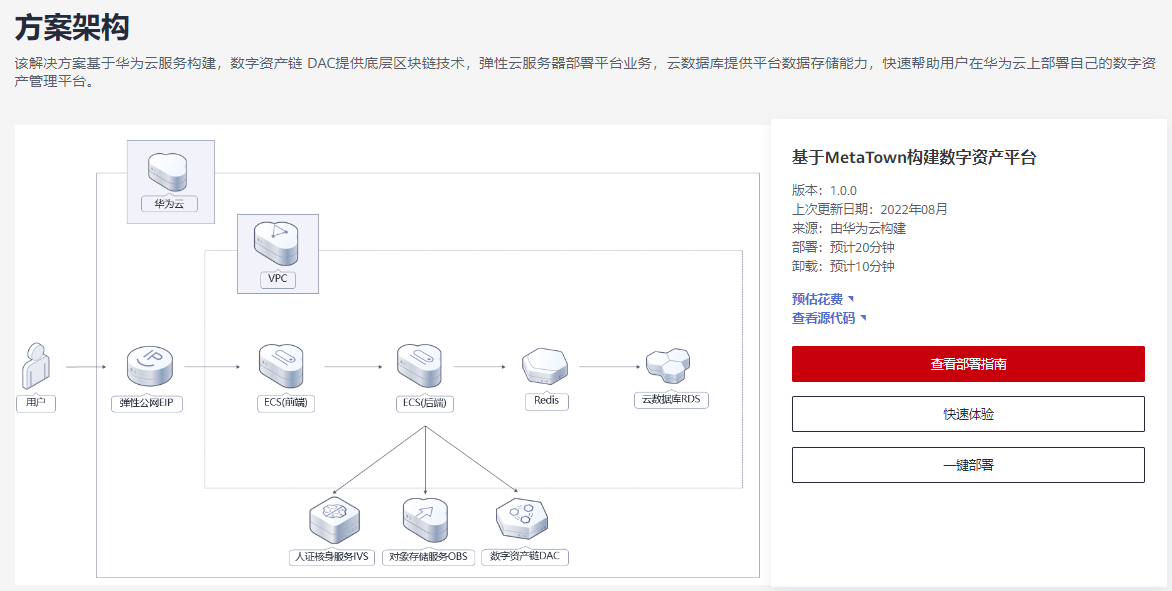This screenshot has width=1172, height=591.
Task: Select the VPC icon in the diagram
Action: click(x=279, y=245)
